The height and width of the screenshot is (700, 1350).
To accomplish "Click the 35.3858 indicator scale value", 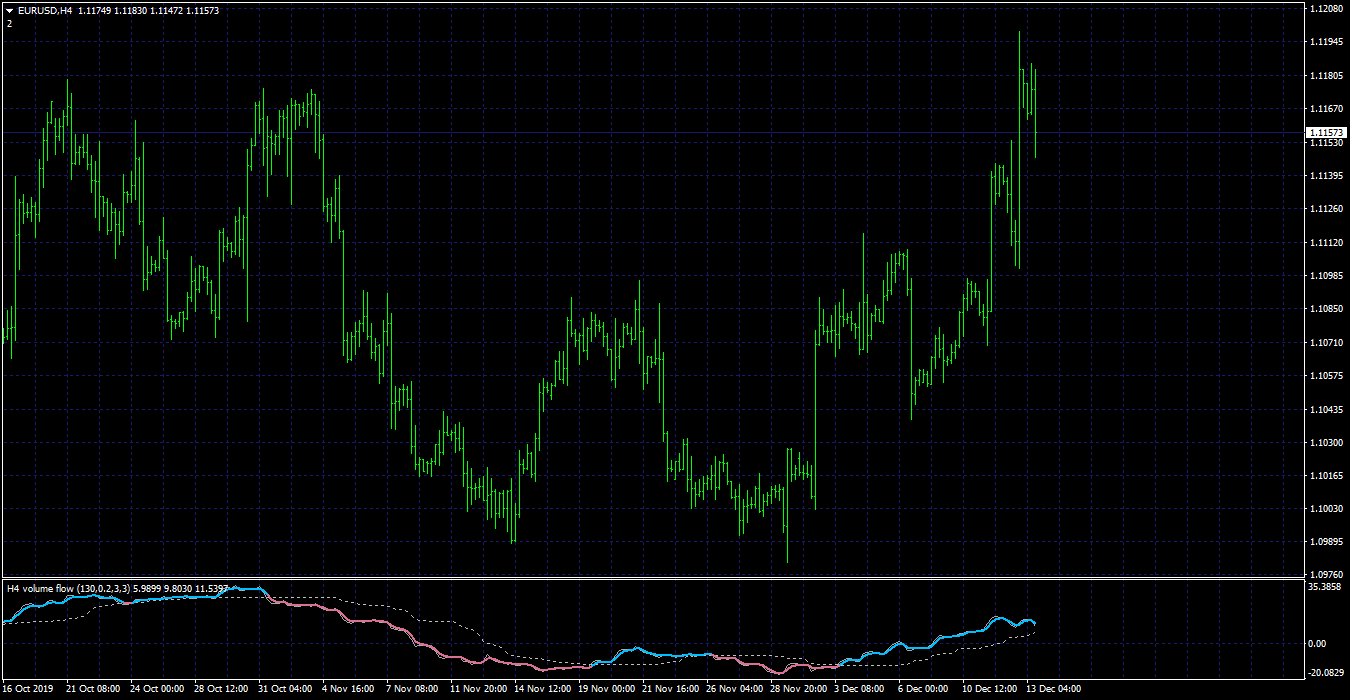I will click(1325, 587).
